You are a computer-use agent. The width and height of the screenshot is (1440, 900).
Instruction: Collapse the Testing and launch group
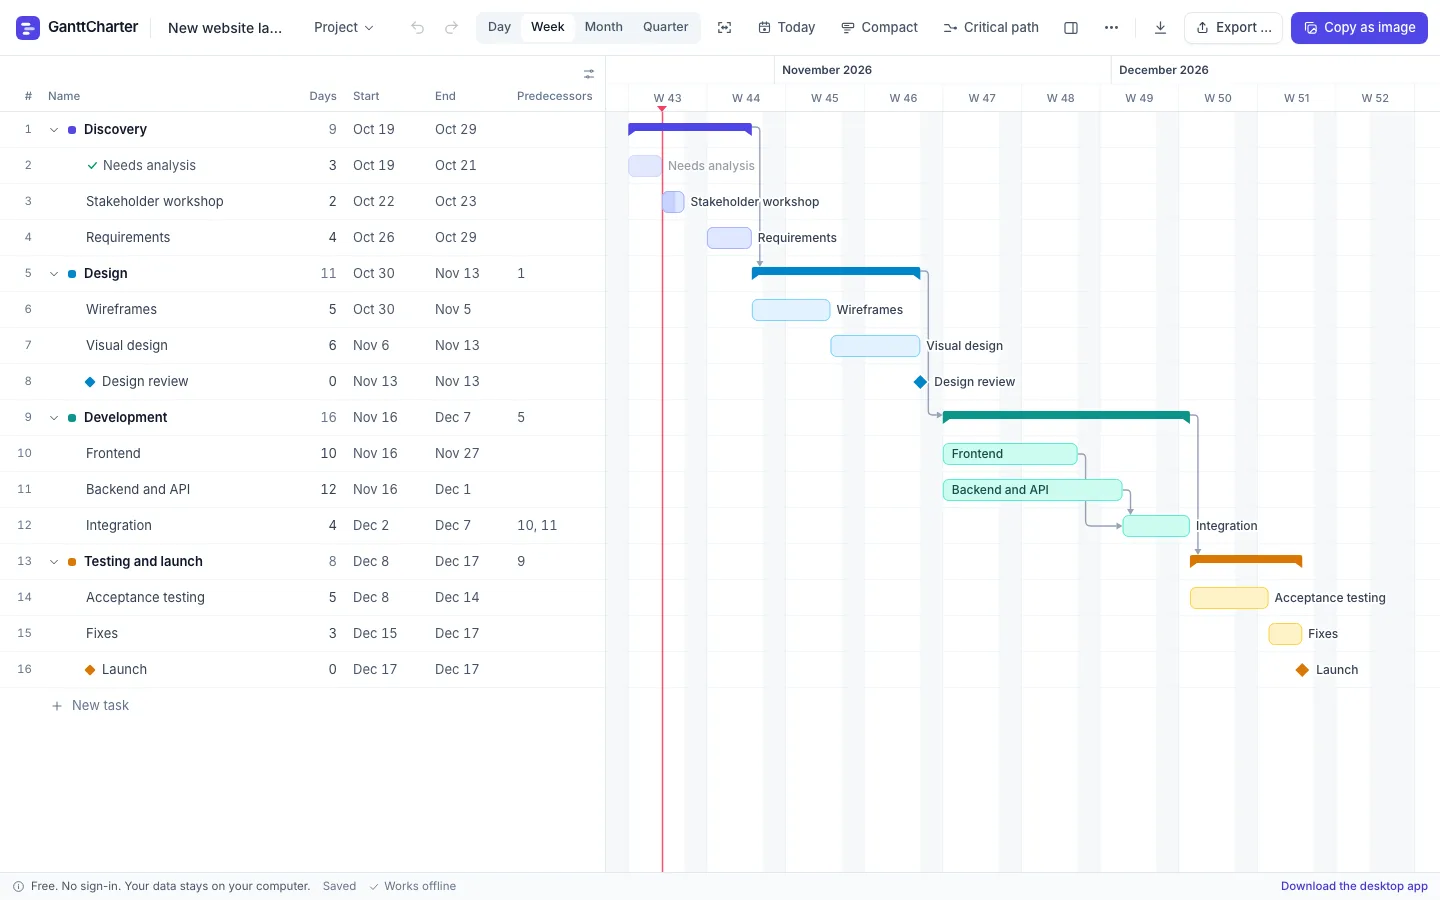click(x=54, y=562)
